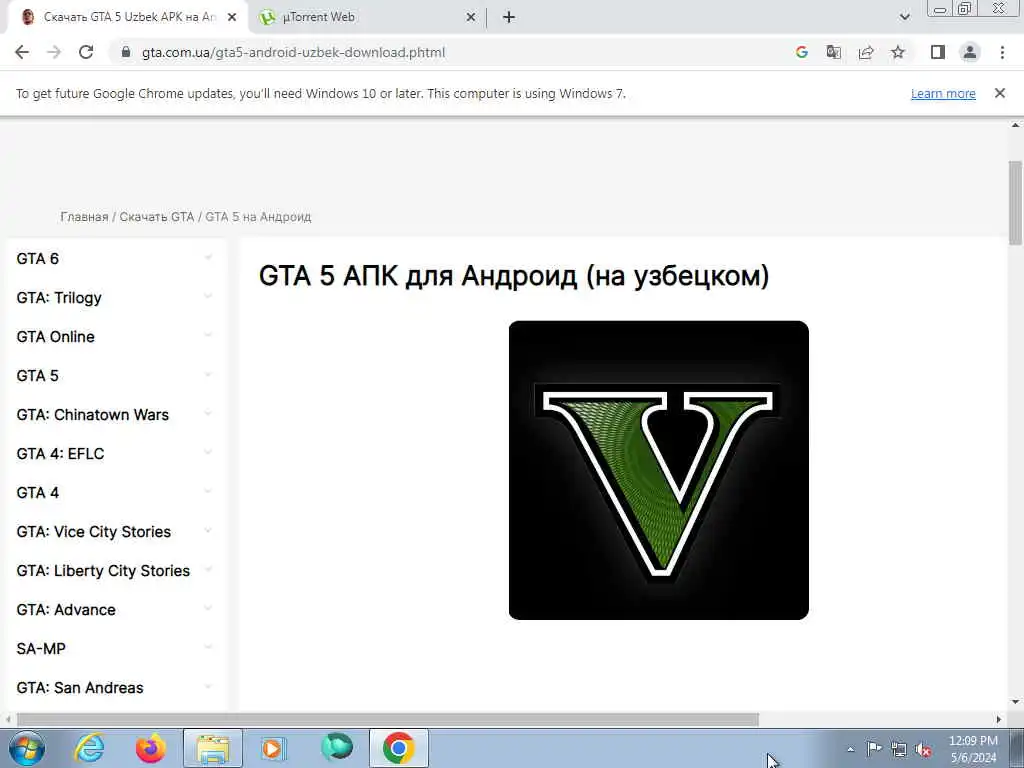This screenshot has width=1024, height=768.
Task: Open the Скачать GTA breadcrumb link
Action: pyautogui.click(x=157, y=217)
